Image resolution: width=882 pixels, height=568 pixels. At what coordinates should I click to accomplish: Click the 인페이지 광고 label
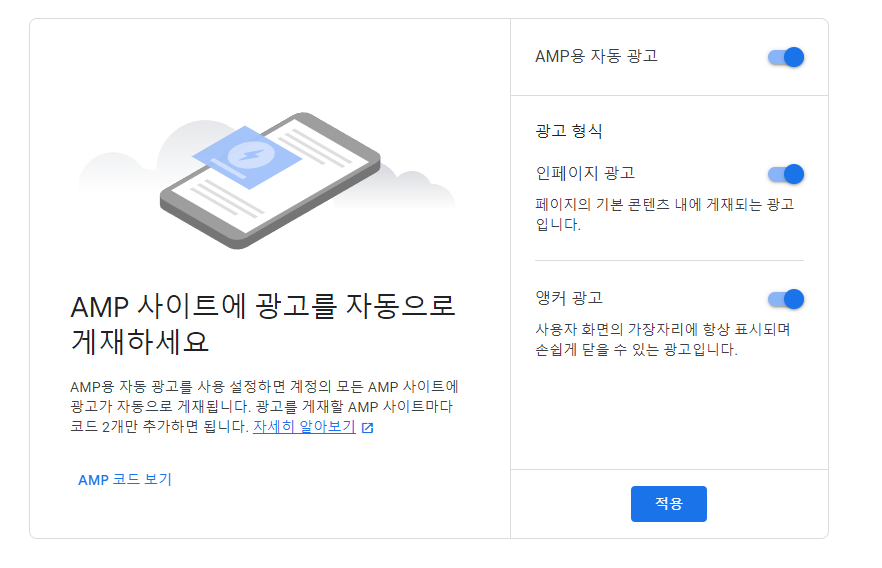pyautogui.click(x=585, y=173)
